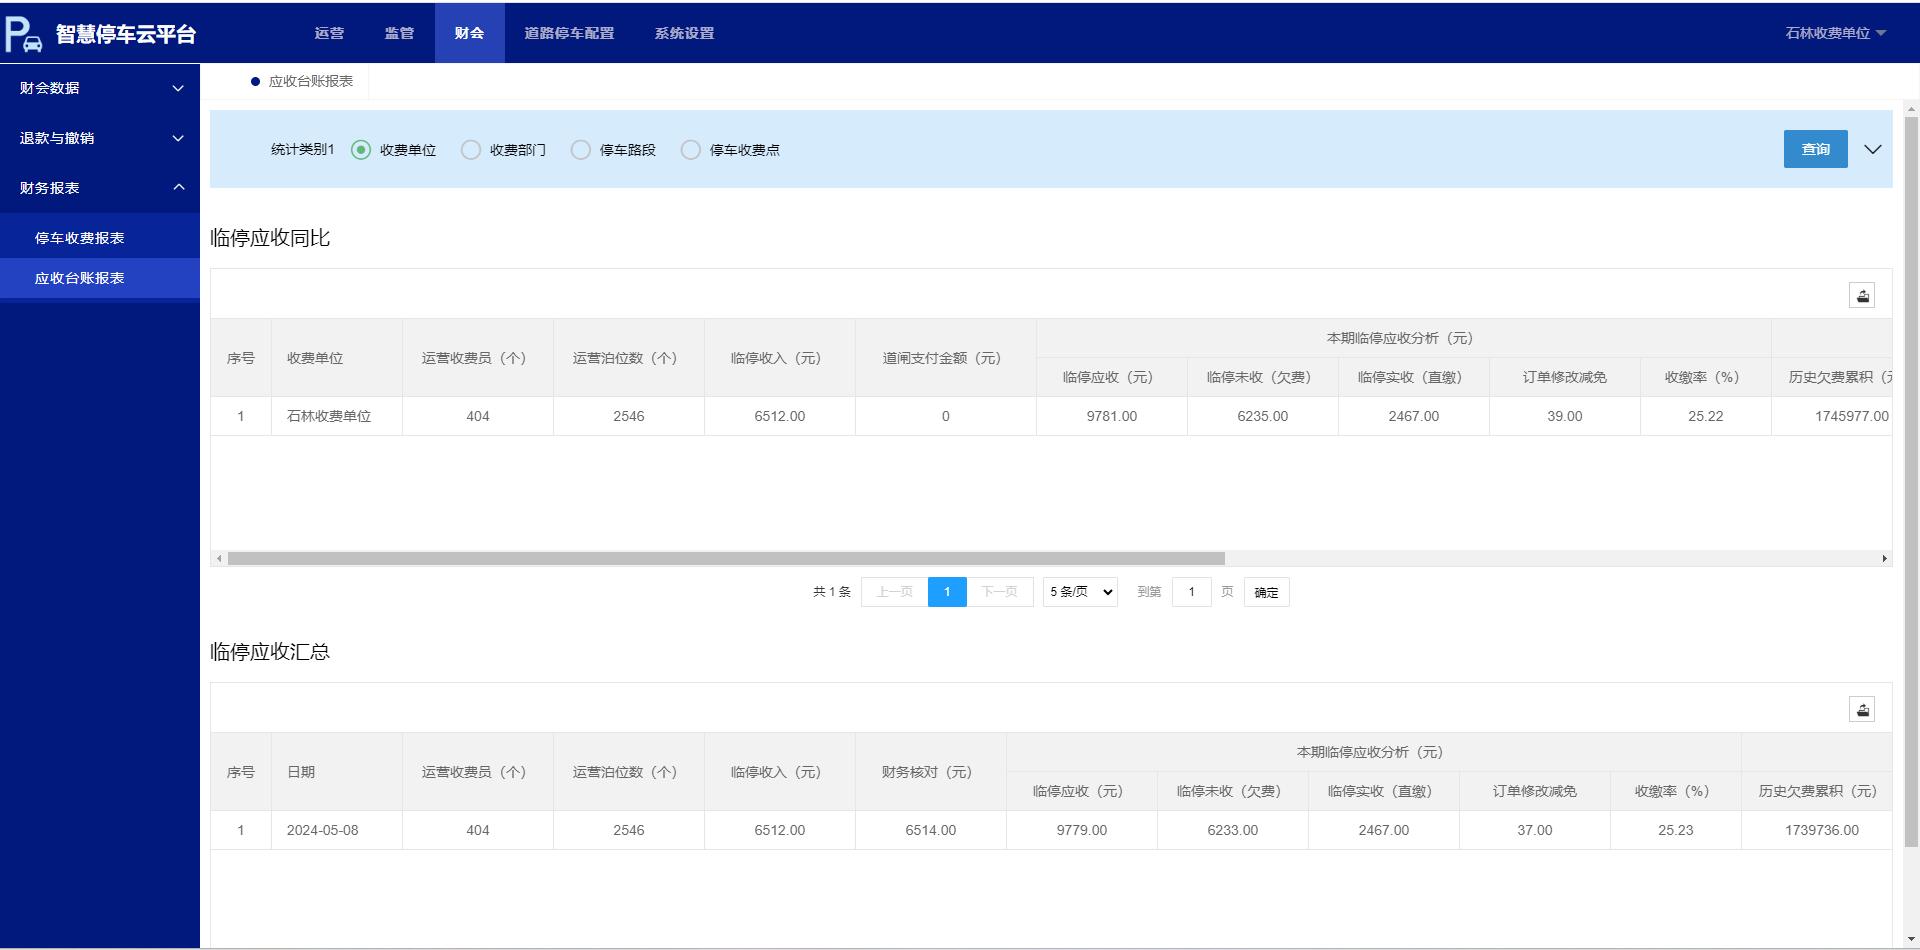Click the horizontal scrollbar left arrow
The height and width of the screenshot is (950, 1920).
pos(219,558)
